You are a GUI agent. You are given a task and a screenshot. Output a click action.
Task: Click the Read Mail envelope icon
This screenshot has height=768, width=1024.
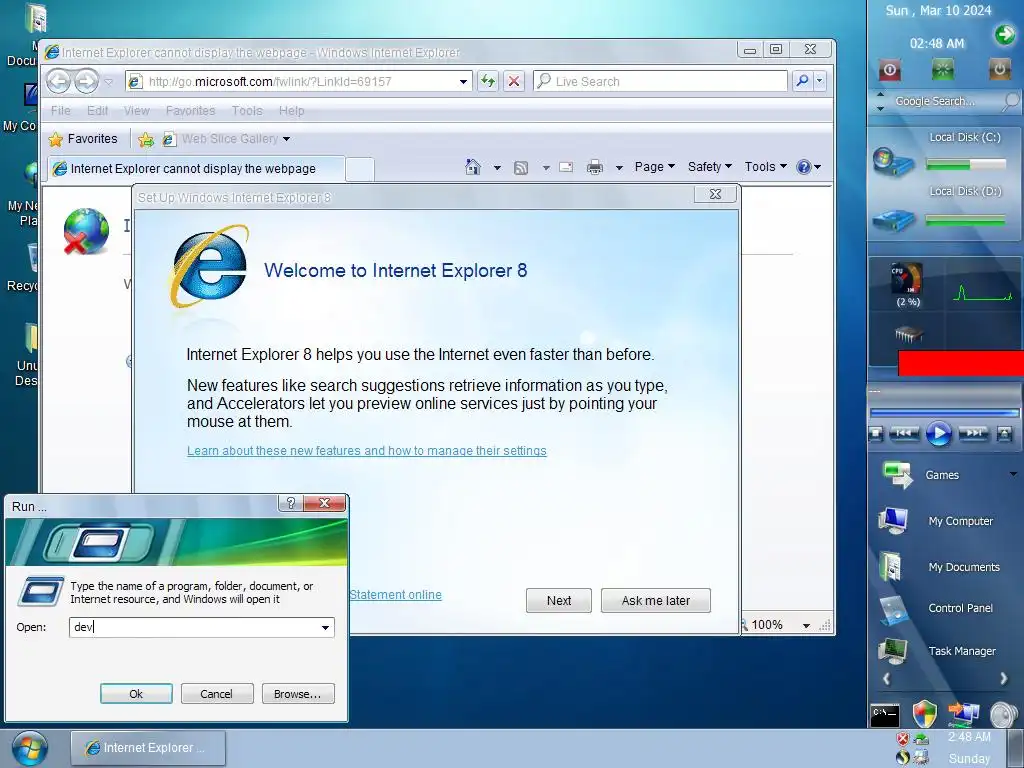click(x=566, y=167)
